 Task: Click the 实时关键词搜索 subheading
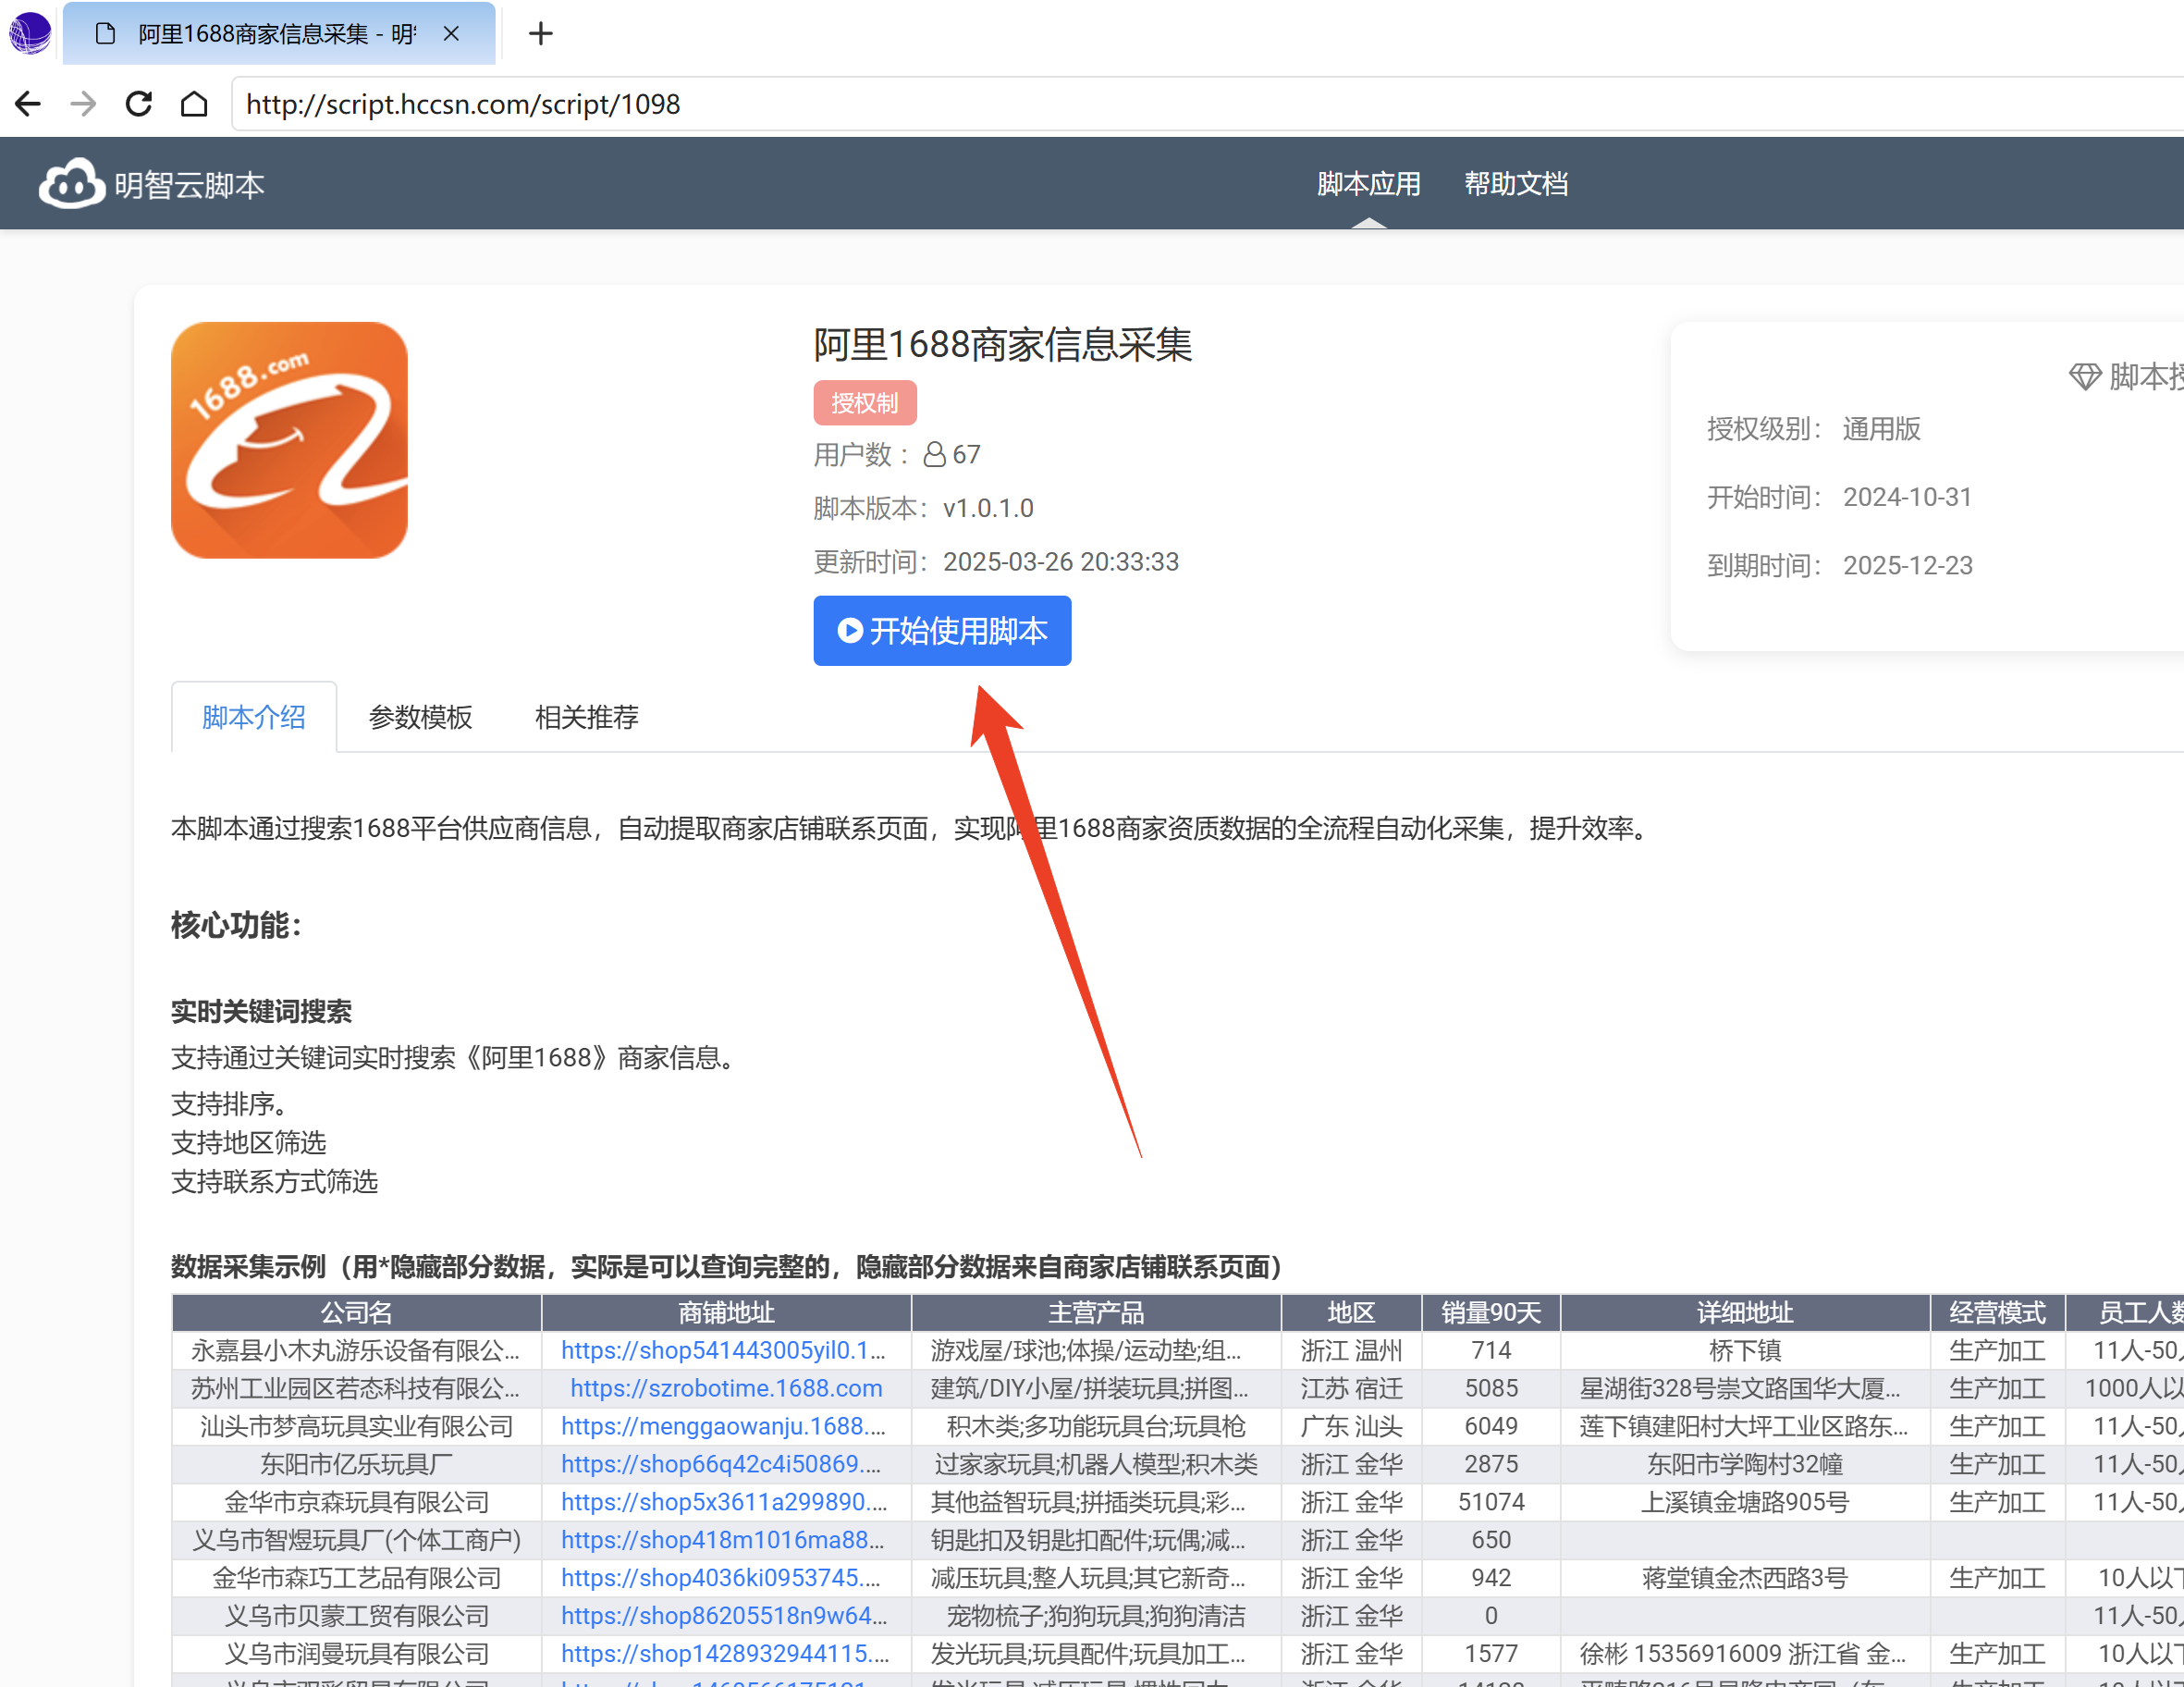(x=261, y=1011)
